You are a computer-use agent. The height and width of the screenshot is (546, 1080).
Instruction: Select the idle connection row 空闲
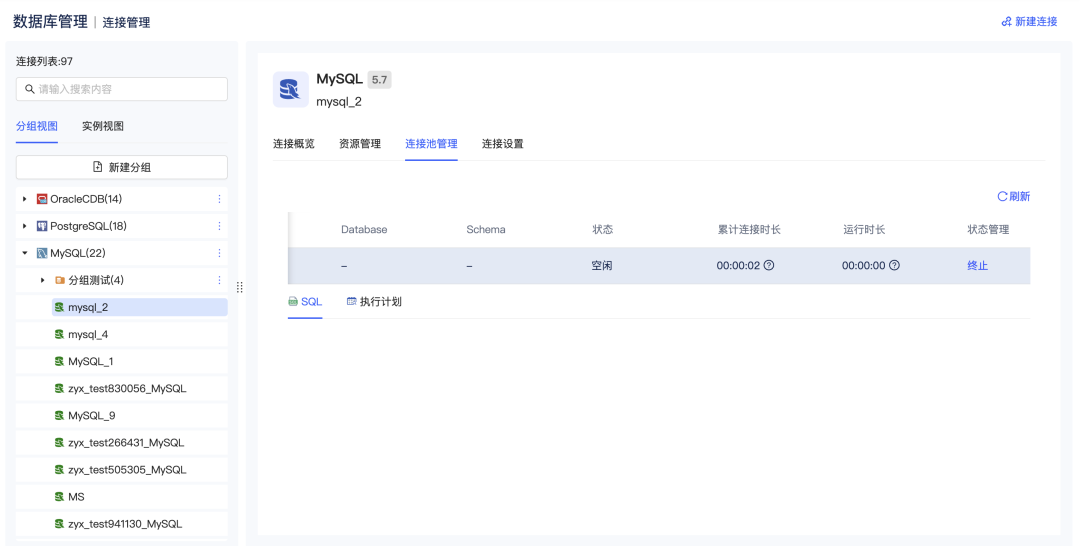pyautogui.click(x=659, y=265)
